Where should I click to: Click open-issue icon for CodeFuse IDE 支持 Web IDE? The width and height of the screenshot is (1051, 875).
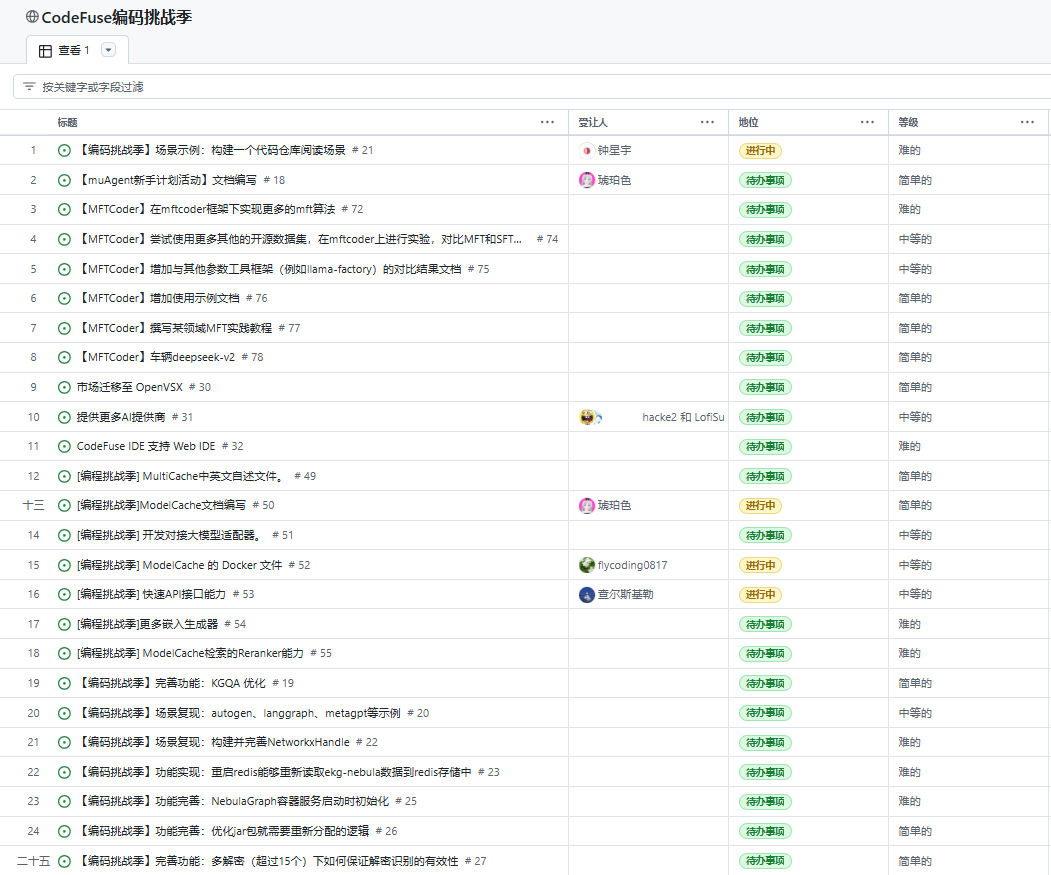click(x=64, y=447)
